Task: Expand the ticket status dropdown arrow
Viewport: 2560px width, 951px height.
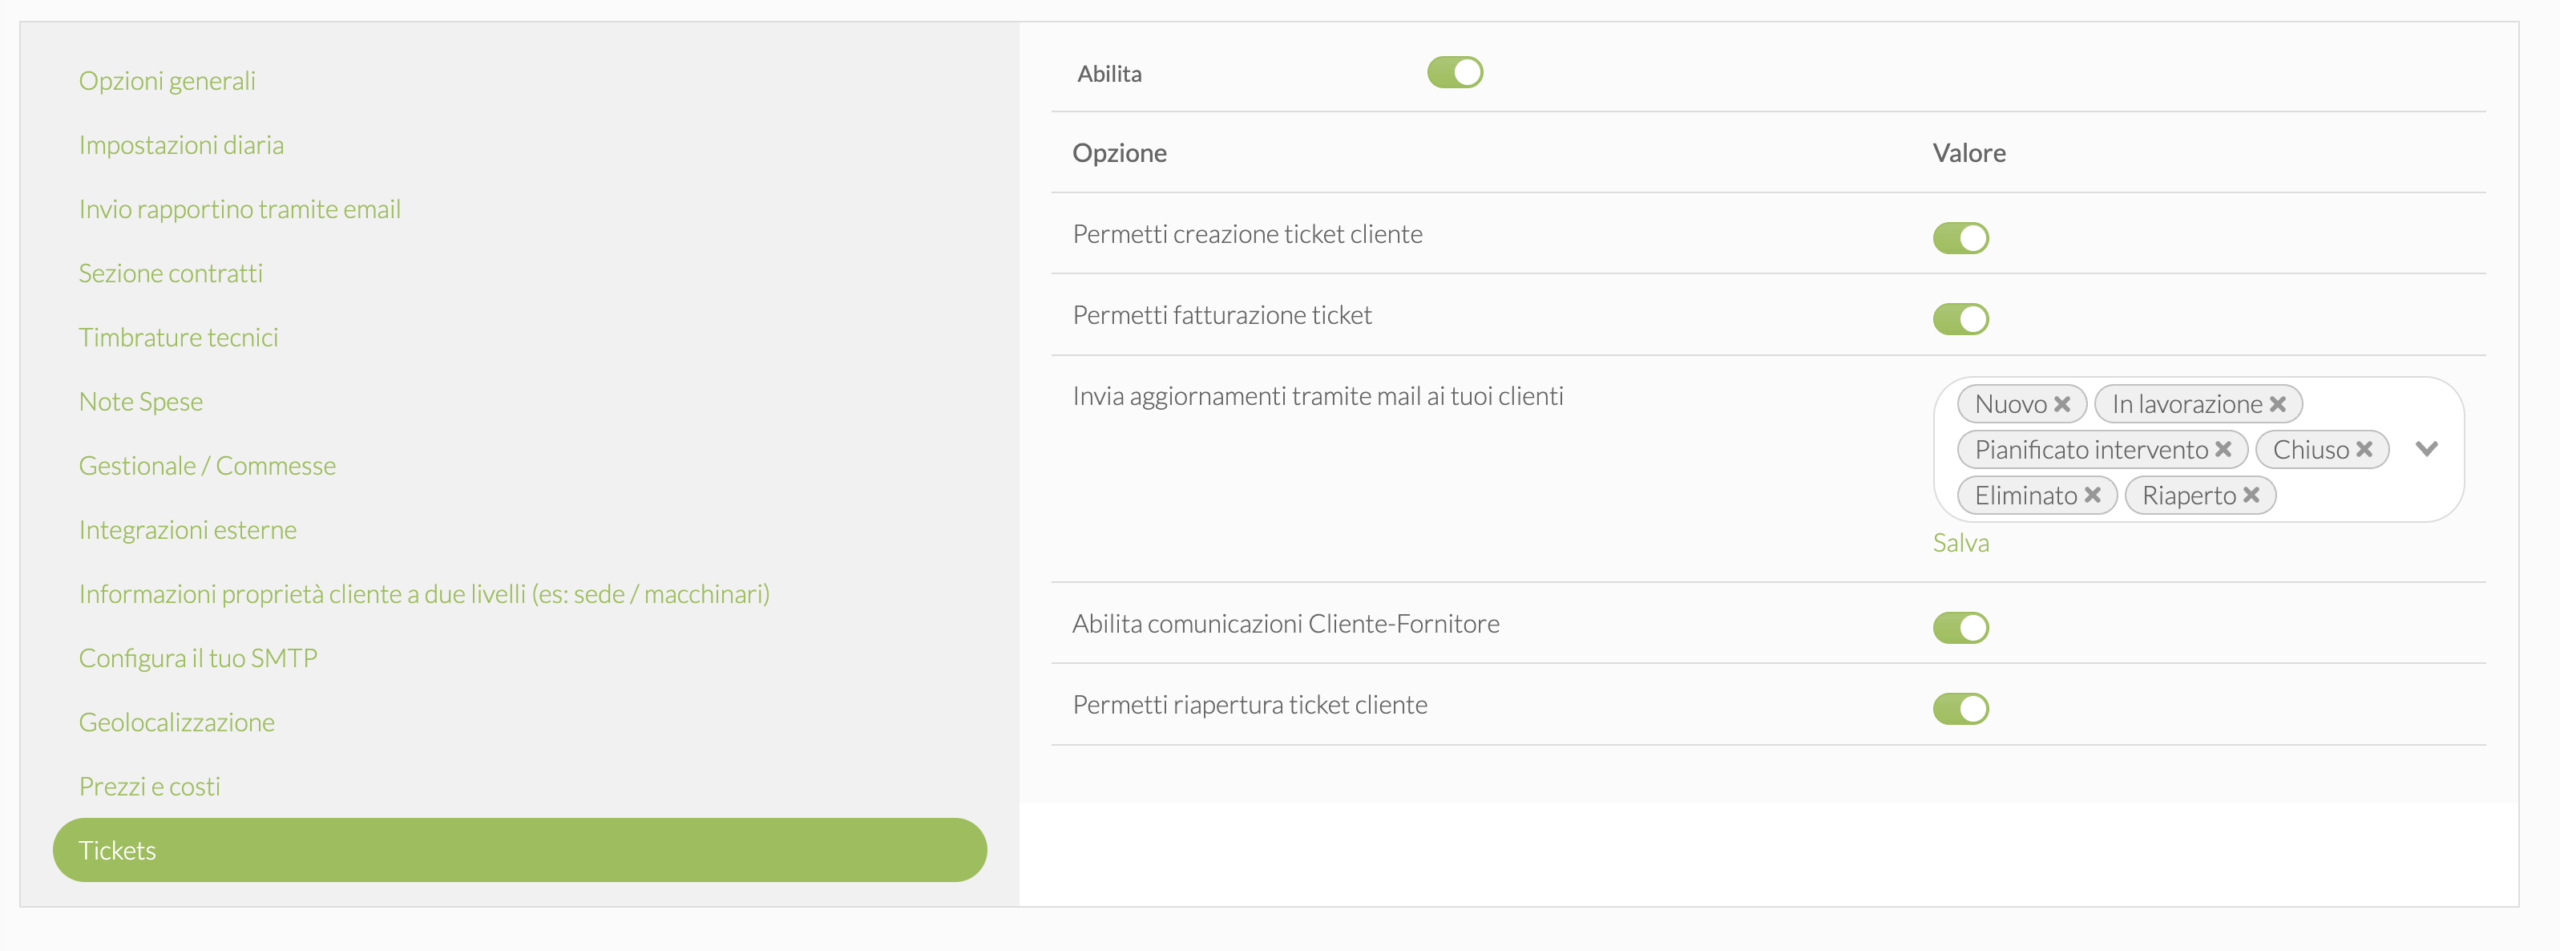Action: 2426,449
